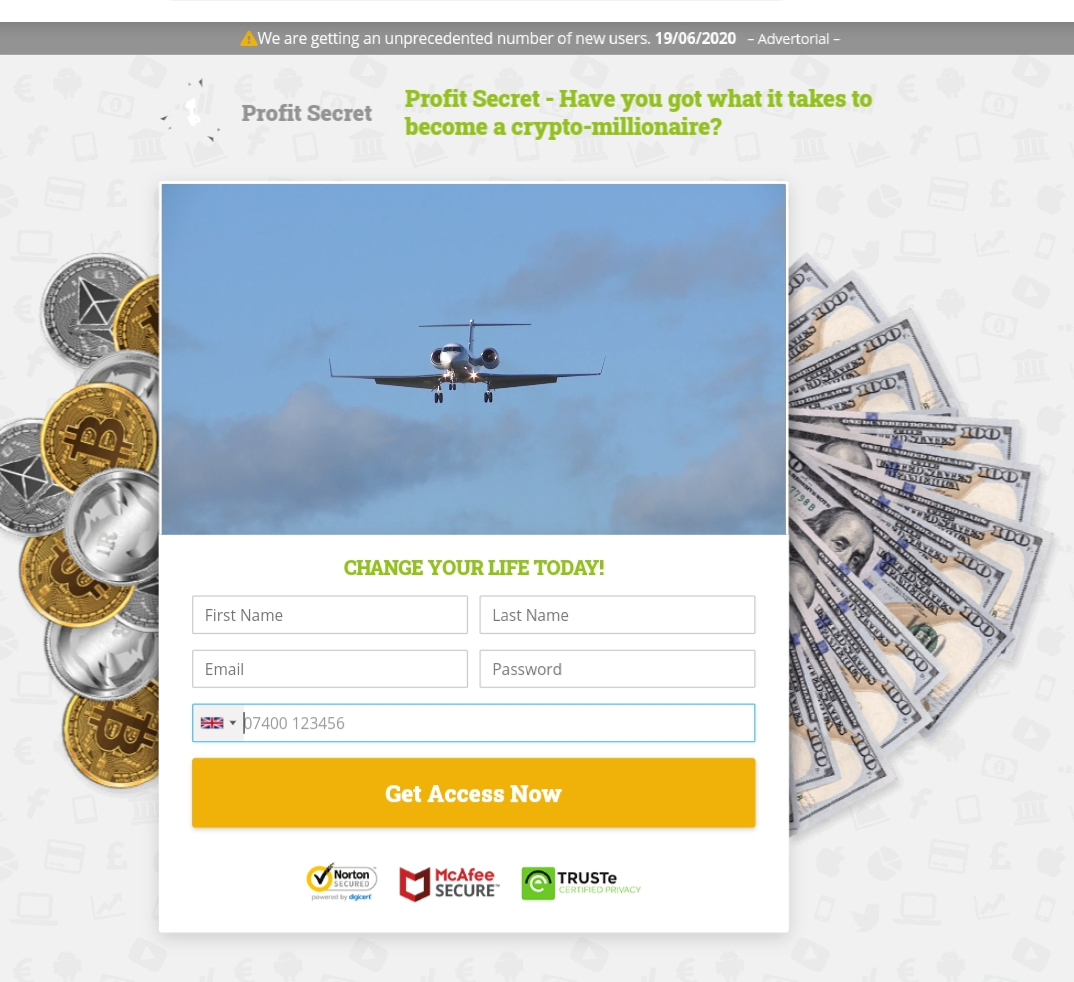Click the UK flag icon
The height and width of the screenshot is (982, 1074).
(212, 722)
